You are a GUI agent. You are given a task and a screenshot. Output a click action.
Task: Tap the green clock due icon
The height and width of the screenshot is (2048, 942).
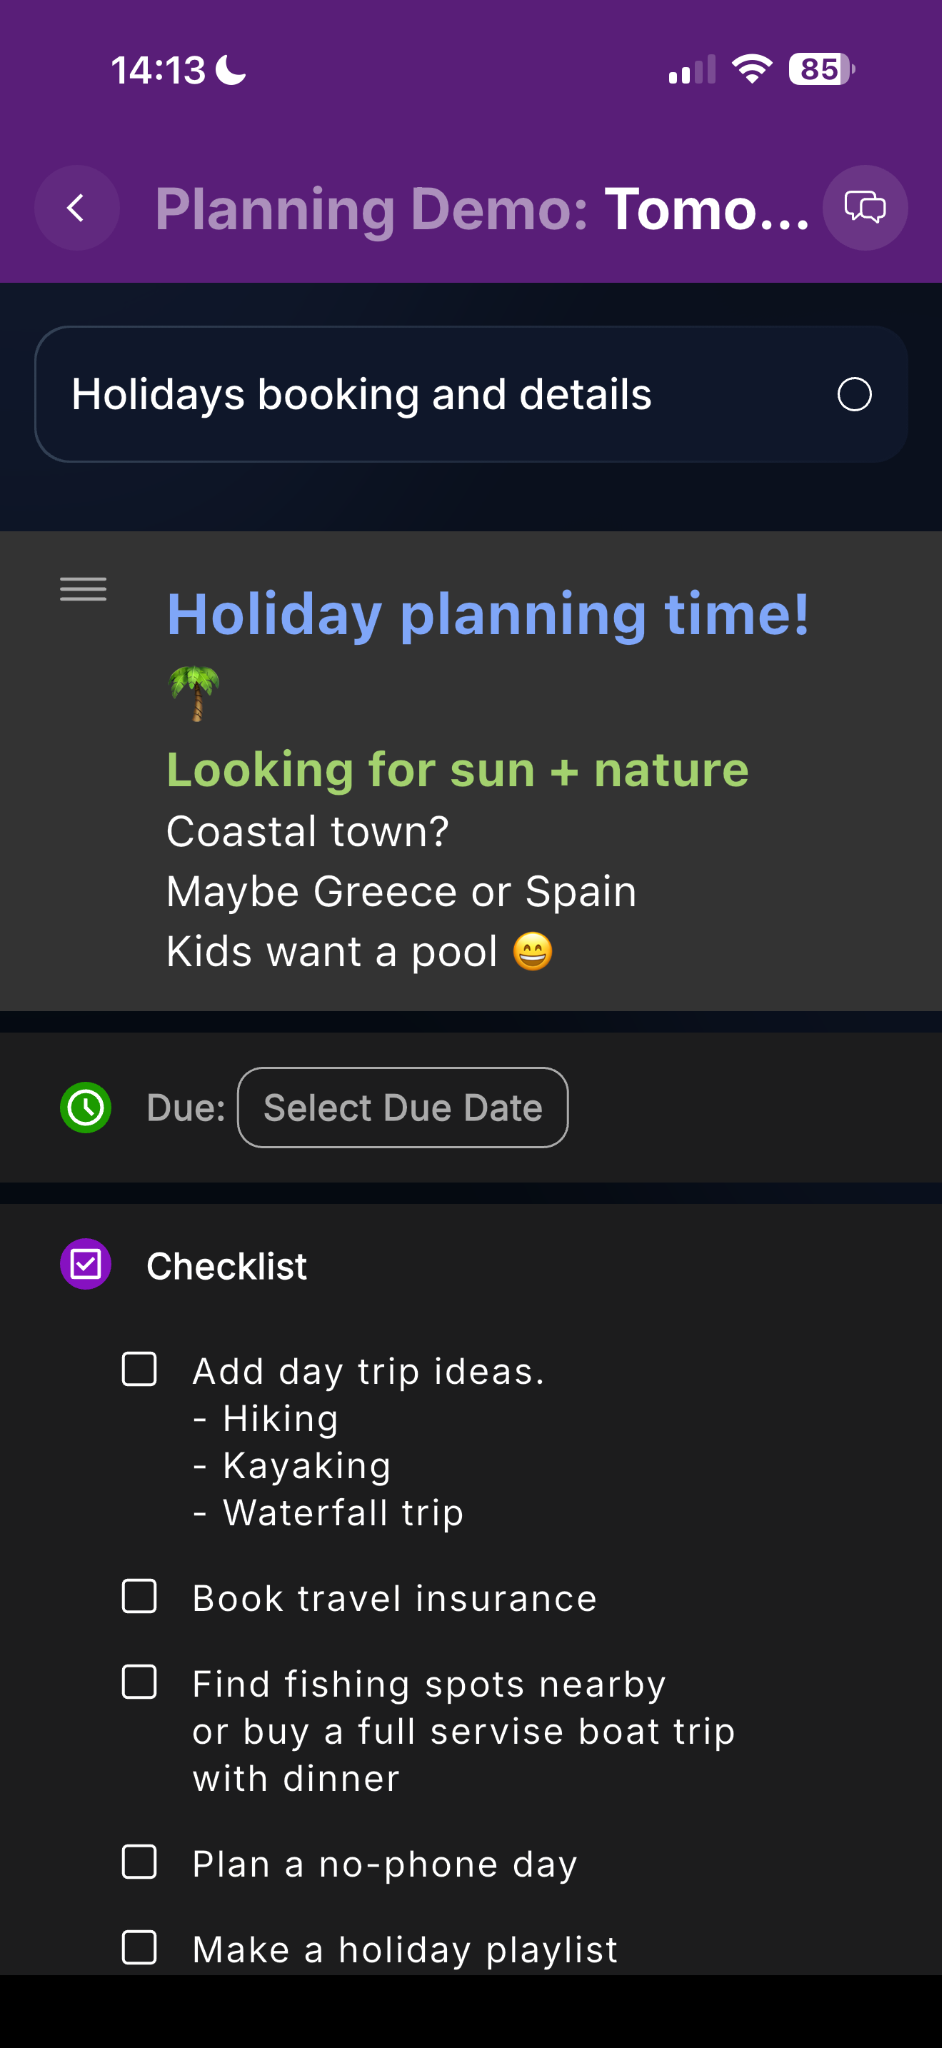coord(86,1108)
